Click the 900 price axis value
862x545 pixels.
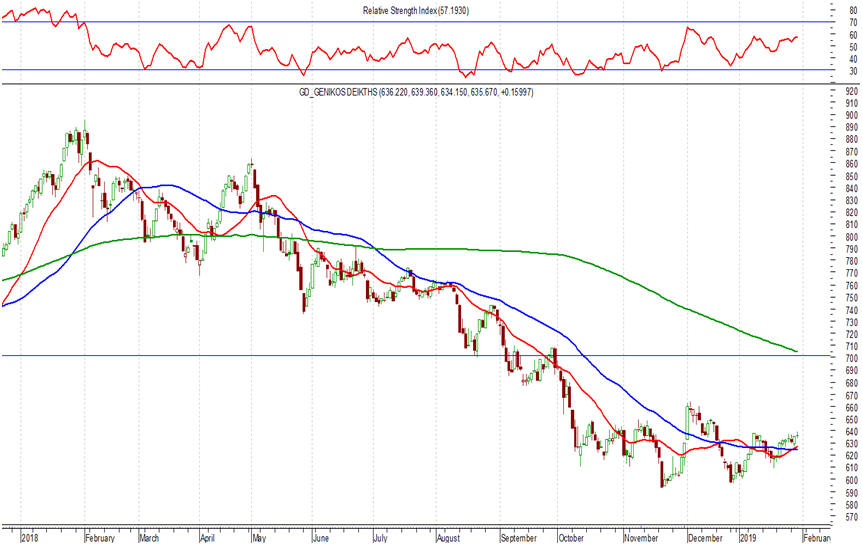pos(852,115)
